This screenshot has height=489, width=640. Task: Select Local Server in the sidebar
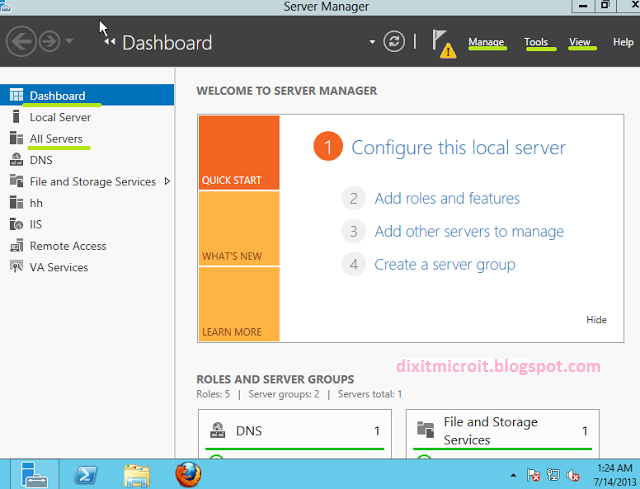pyautogui.click(x=87, y=117)
